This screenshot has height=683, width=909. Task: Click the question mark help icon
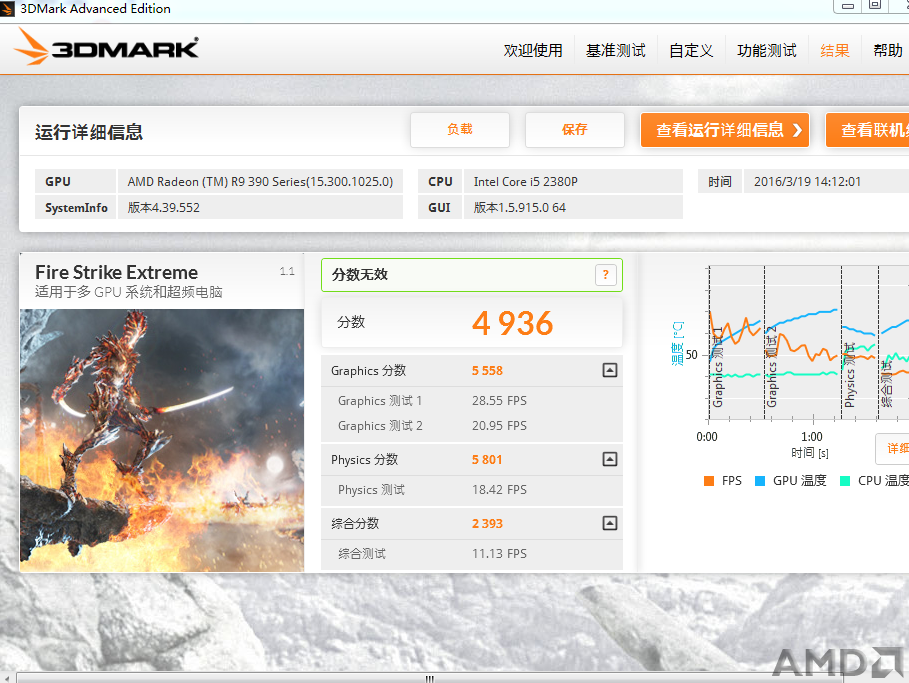605,275
